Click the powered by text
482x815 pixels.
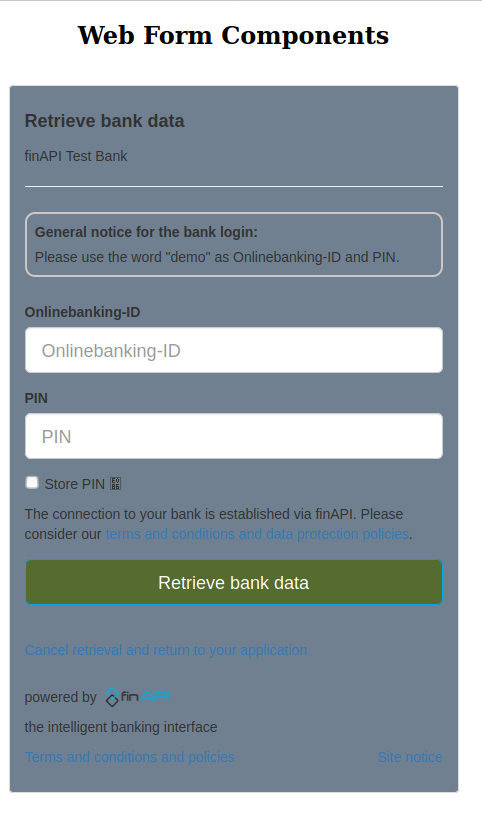(x=60, y=697)
